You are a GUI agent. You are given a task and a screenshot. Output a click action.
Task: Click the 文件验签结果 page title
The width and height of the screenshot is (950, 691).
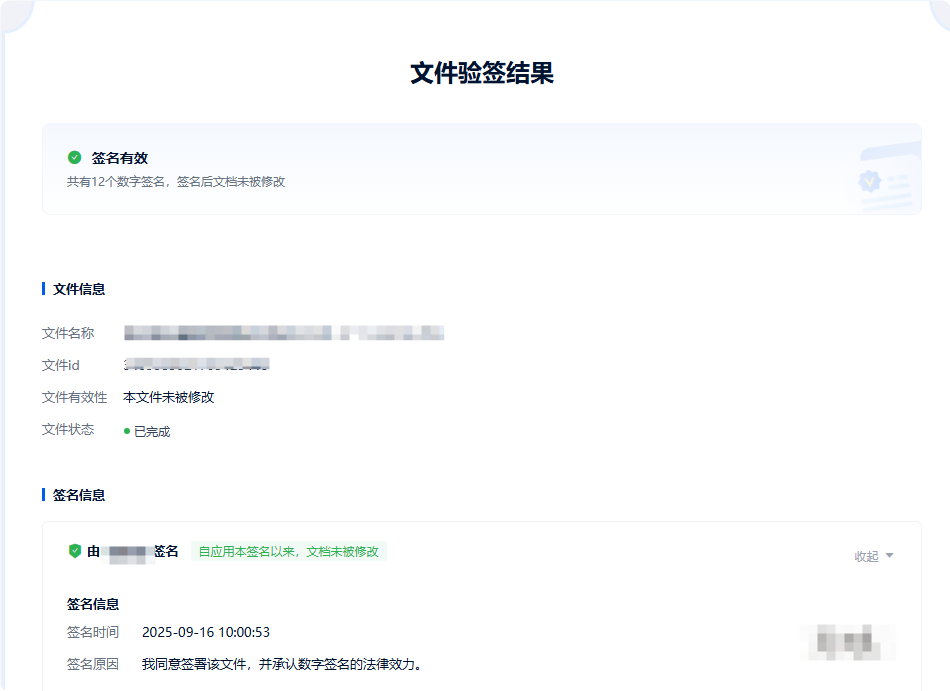pyautogui.click(x=481, y=73)
